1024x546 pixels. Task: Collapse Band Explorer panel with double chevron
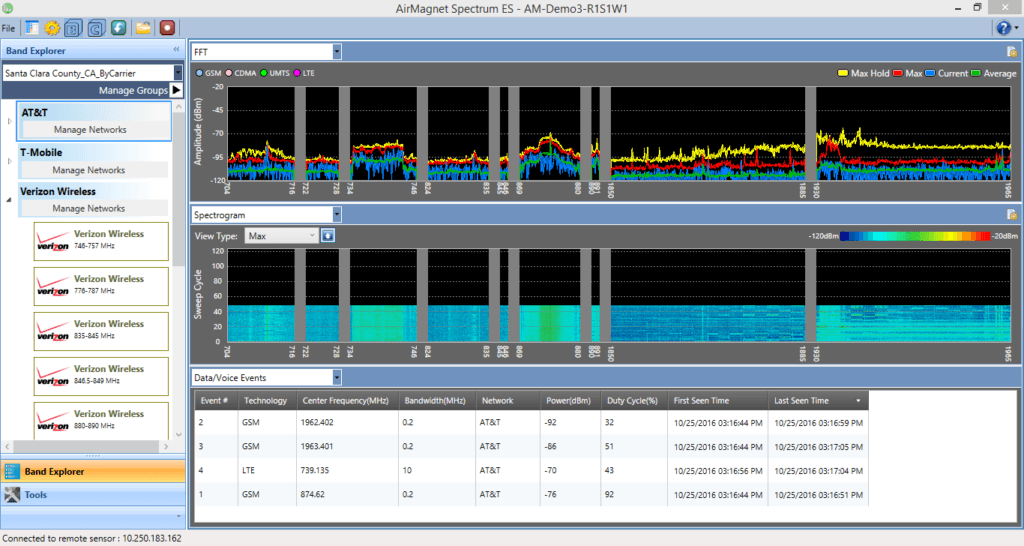click(176, 50)
